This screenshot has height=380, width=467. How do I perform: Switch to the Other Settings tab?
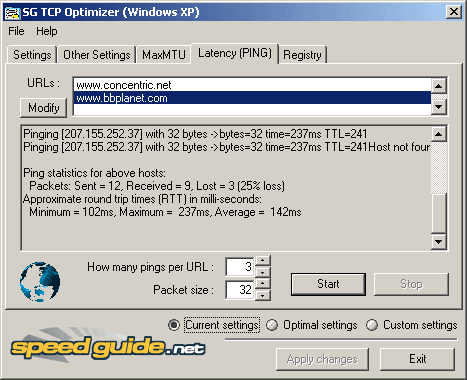[x=97, y=55]
